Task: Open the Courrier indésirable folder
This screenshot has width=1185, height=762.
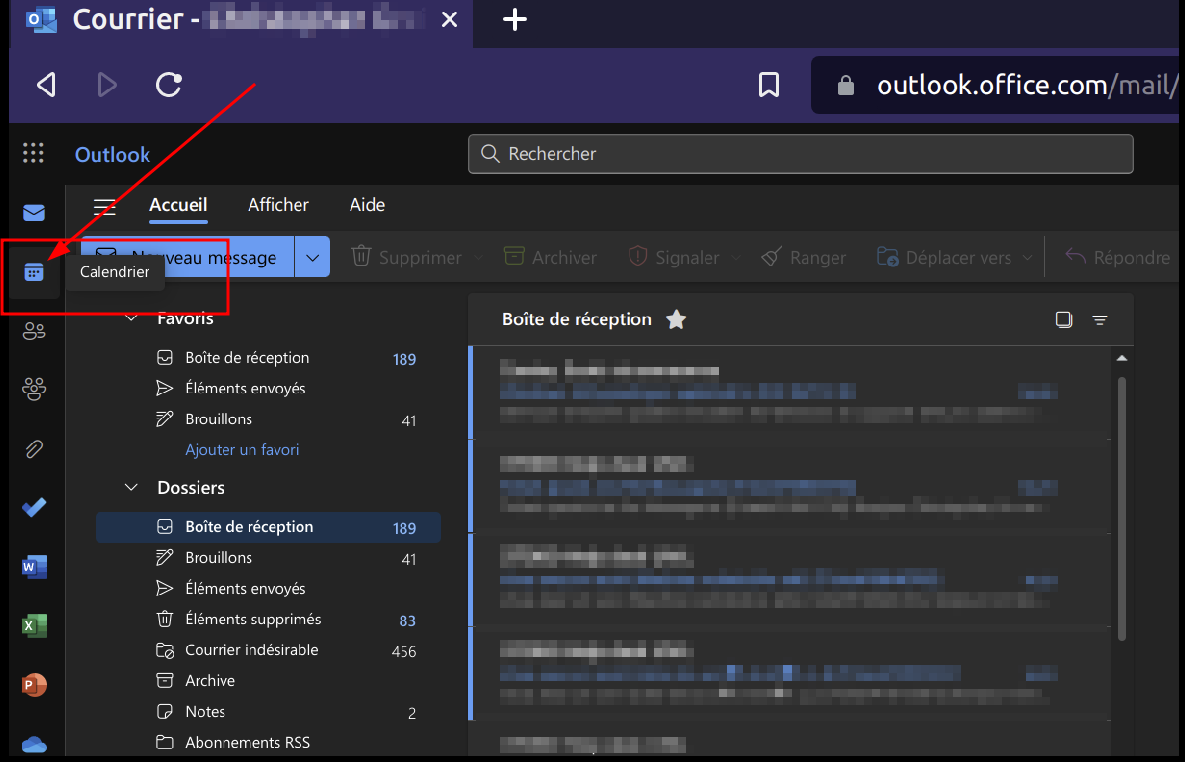Action: 251,650
